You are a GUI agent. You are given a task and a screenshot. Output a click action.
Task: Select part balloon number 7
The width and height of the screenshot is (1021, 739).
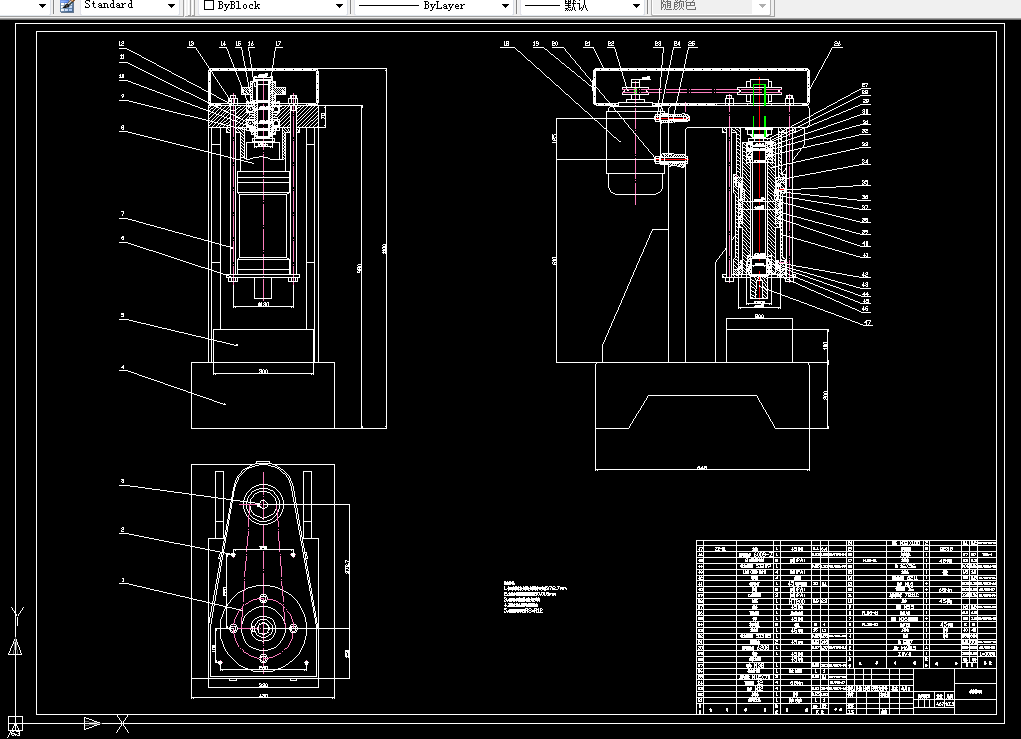click(x=122, y=214)
